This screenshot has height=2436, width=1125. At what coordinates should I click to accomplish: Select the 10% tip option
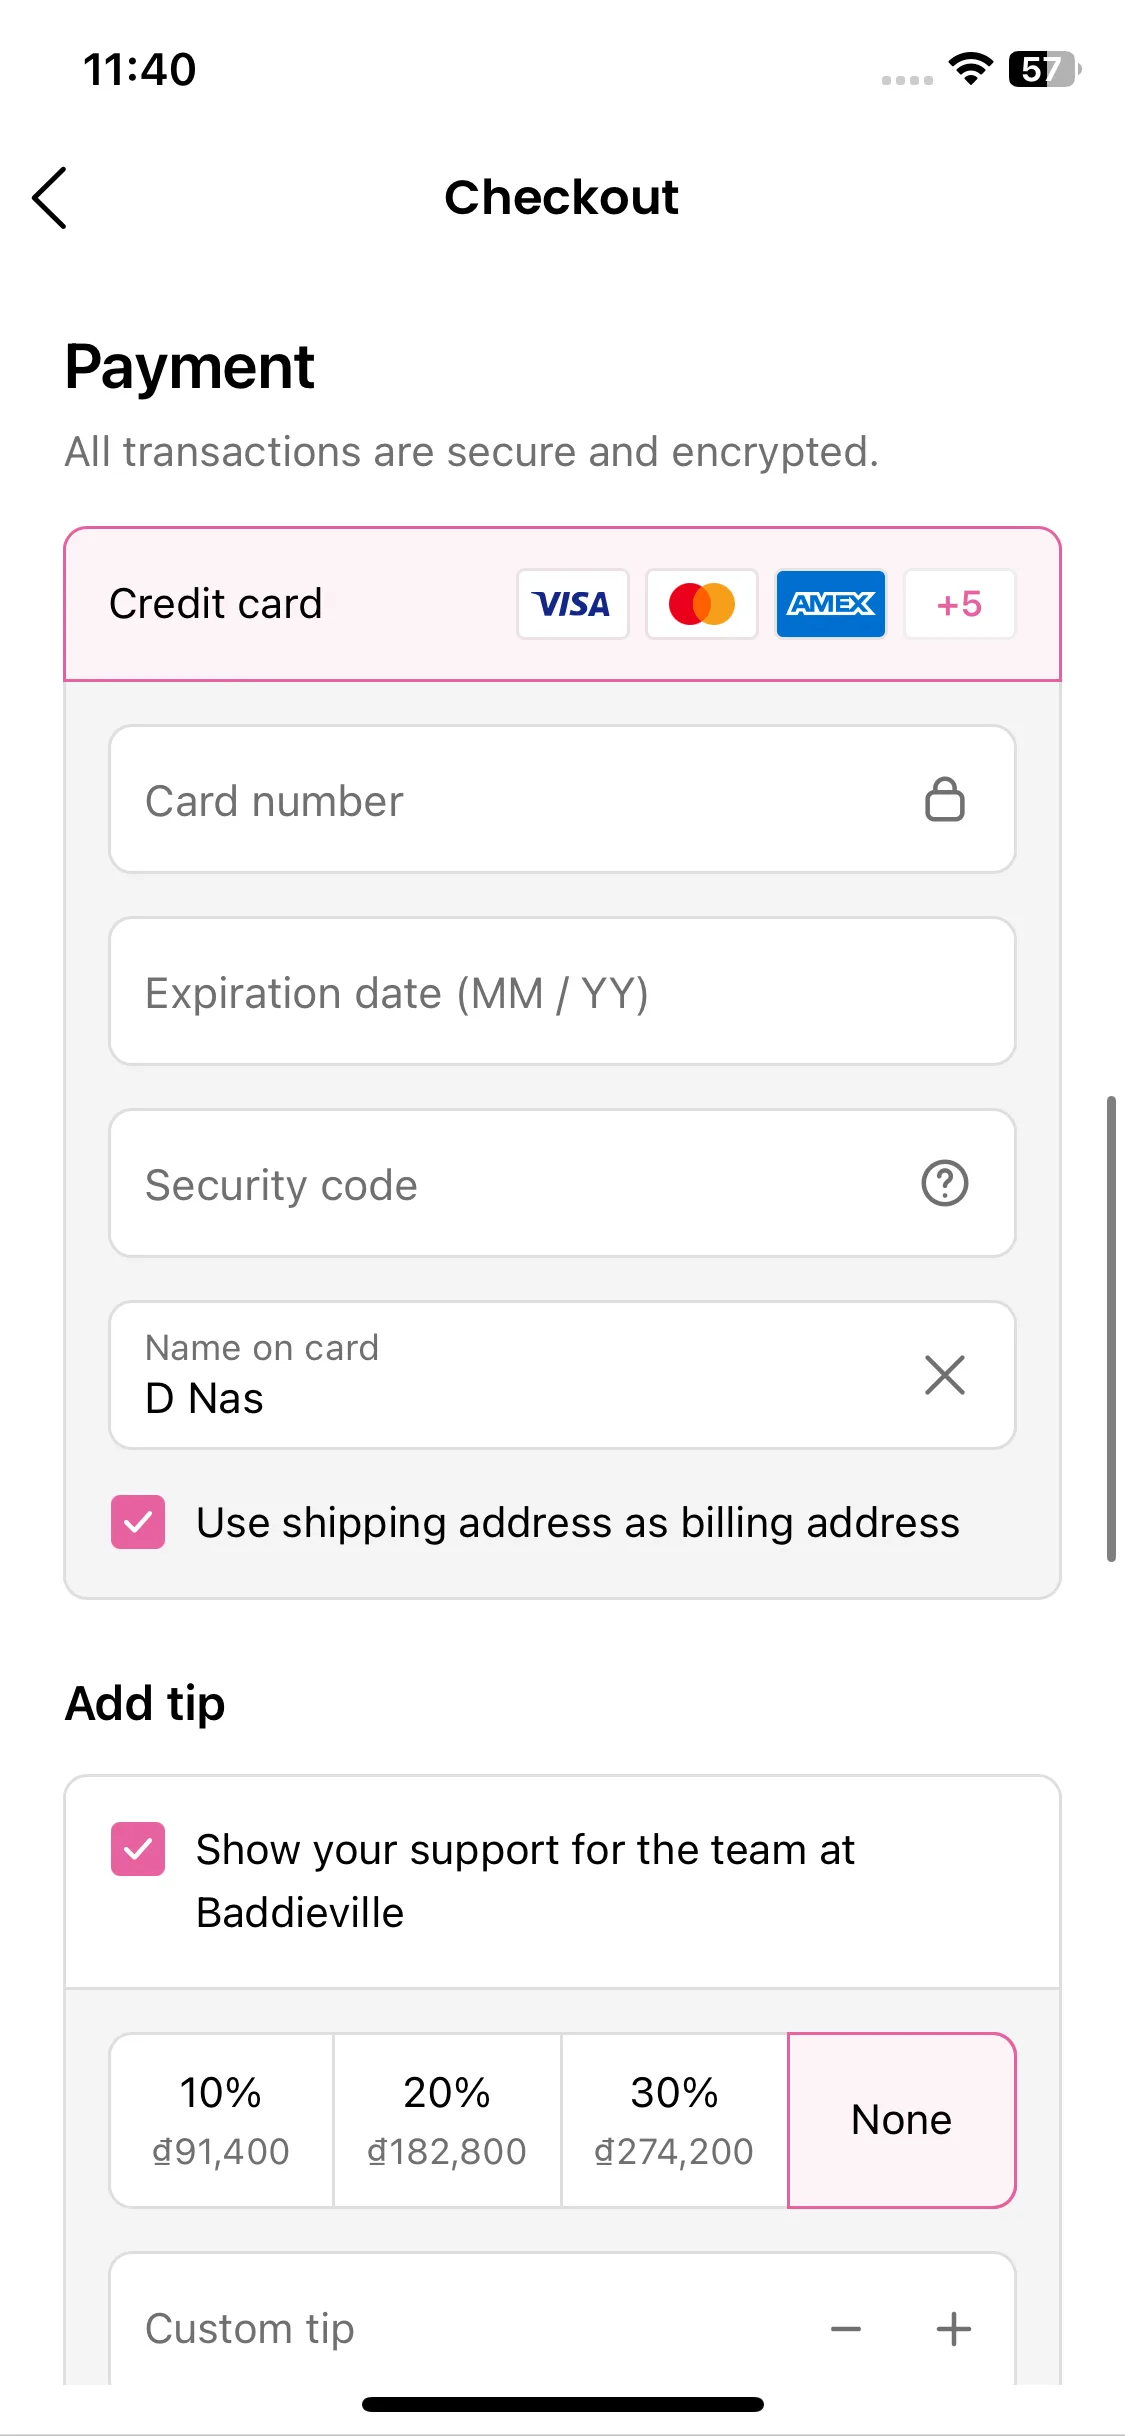pyautogui.click(x=221, y=2120)
